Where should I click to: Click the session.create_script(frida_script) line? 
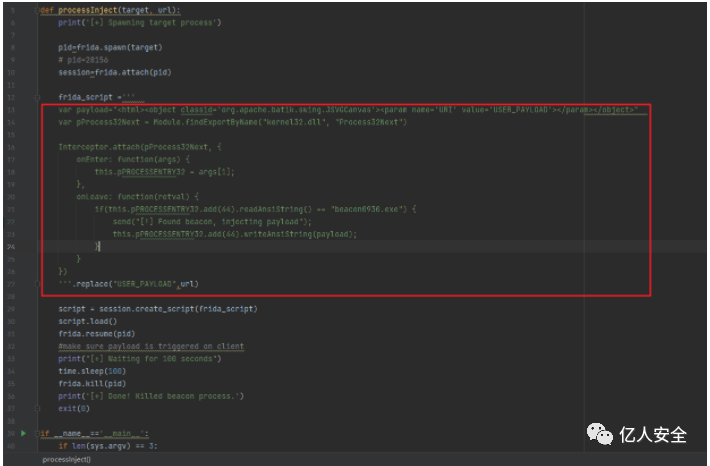158,309
